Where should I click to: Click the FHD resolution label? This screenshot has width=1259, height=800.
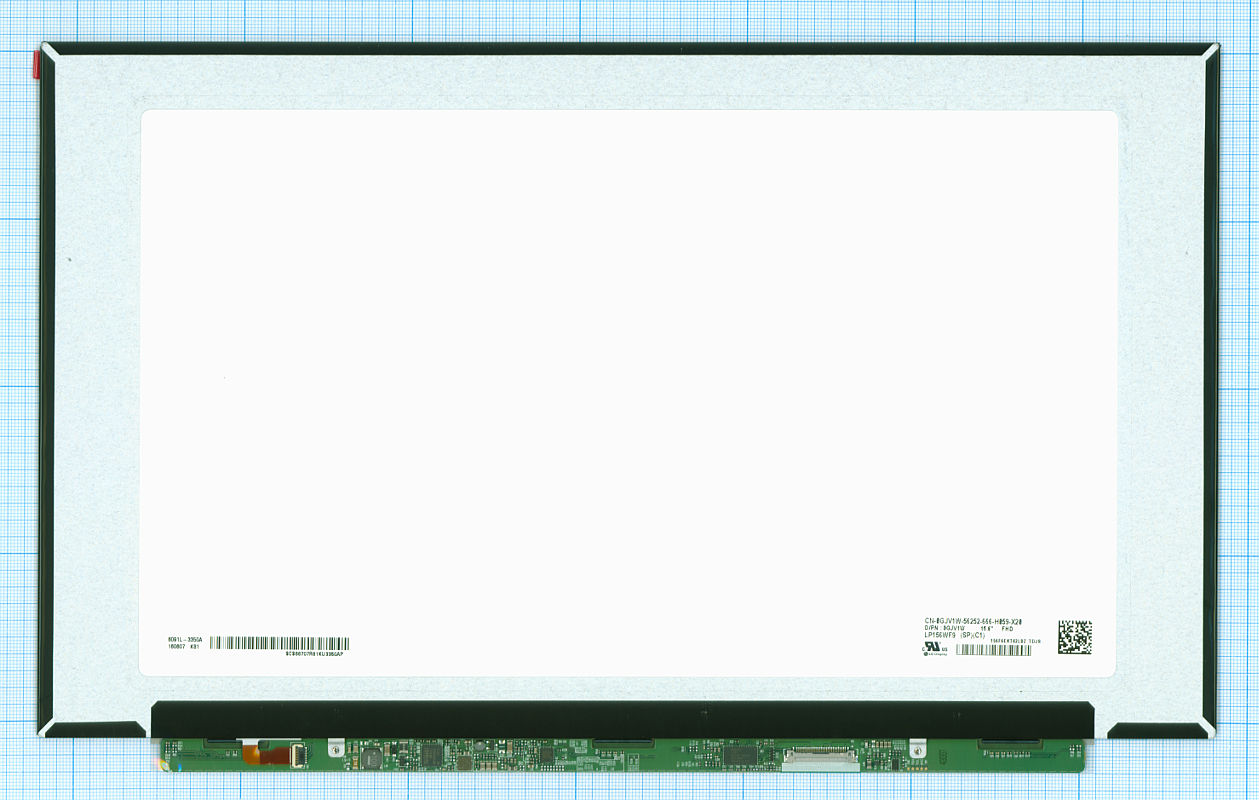[1008, 629]
